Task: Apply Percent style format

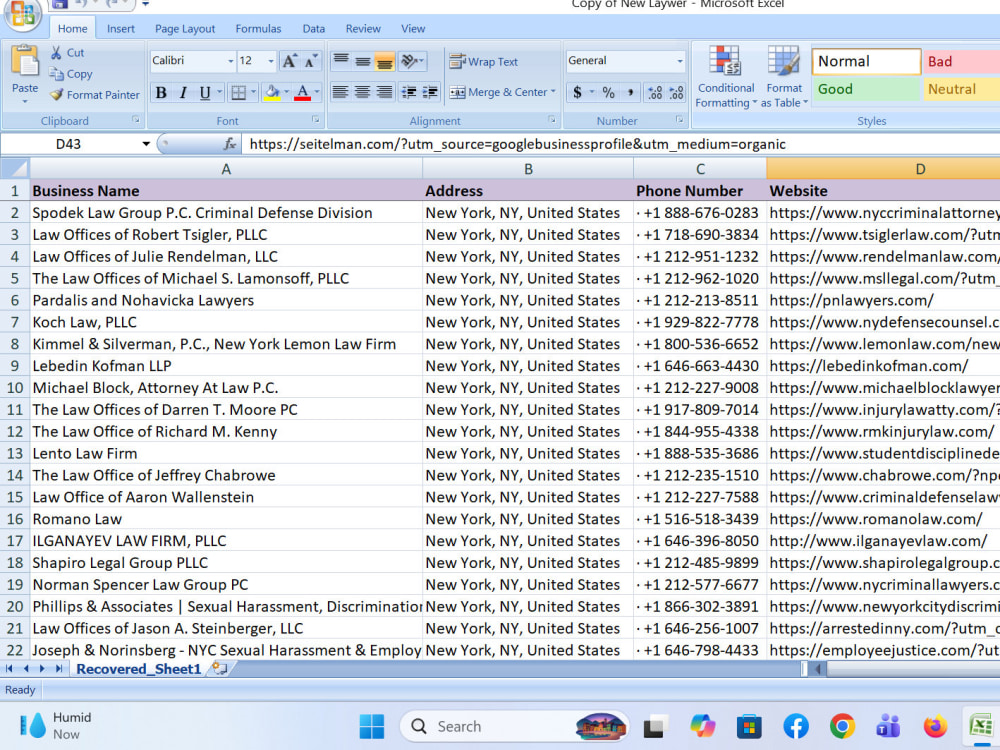Action: point(608,92)
